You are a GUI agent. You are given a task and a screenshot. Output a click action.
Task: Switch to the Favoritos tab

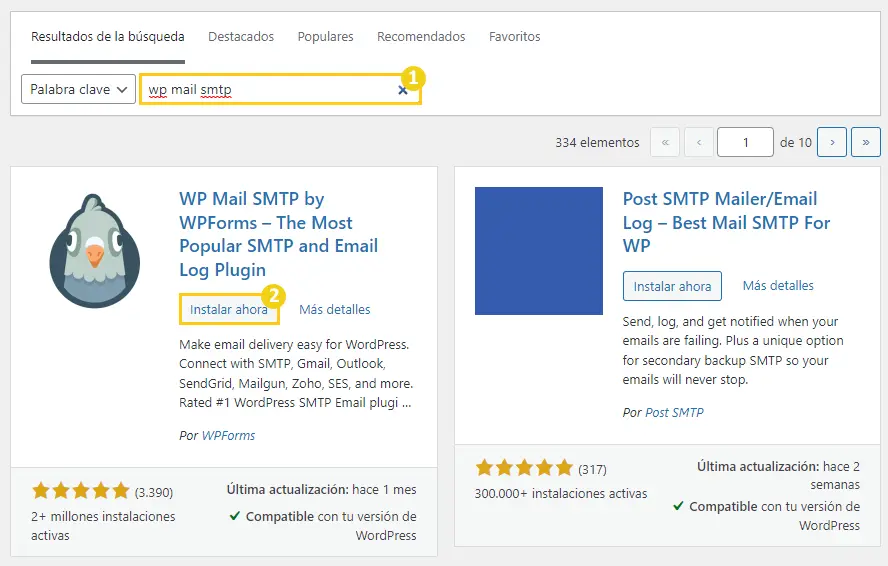pos(514,37)
